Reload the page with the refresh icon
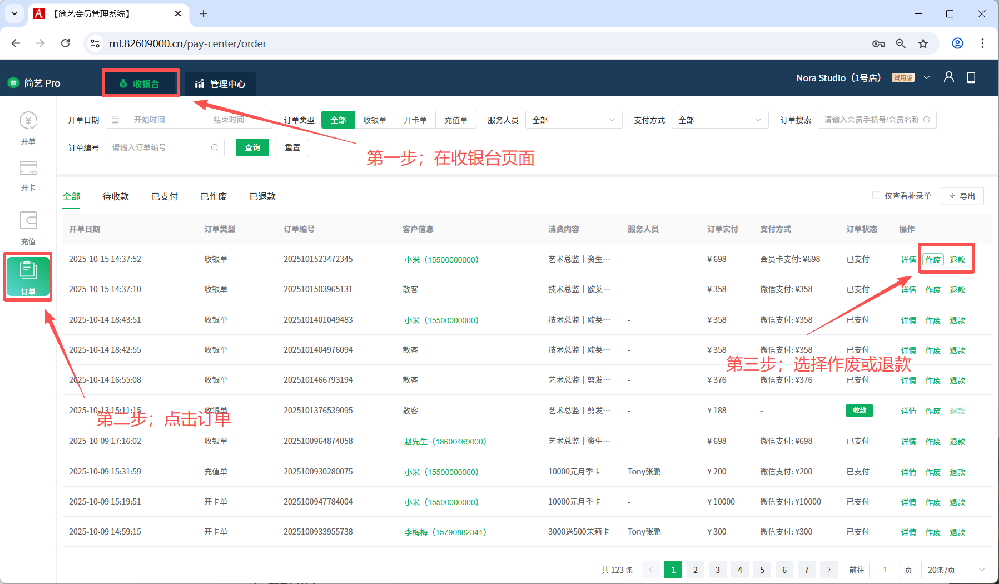The height and width of the screenshot is (584, 999). [x=65, y=43]
